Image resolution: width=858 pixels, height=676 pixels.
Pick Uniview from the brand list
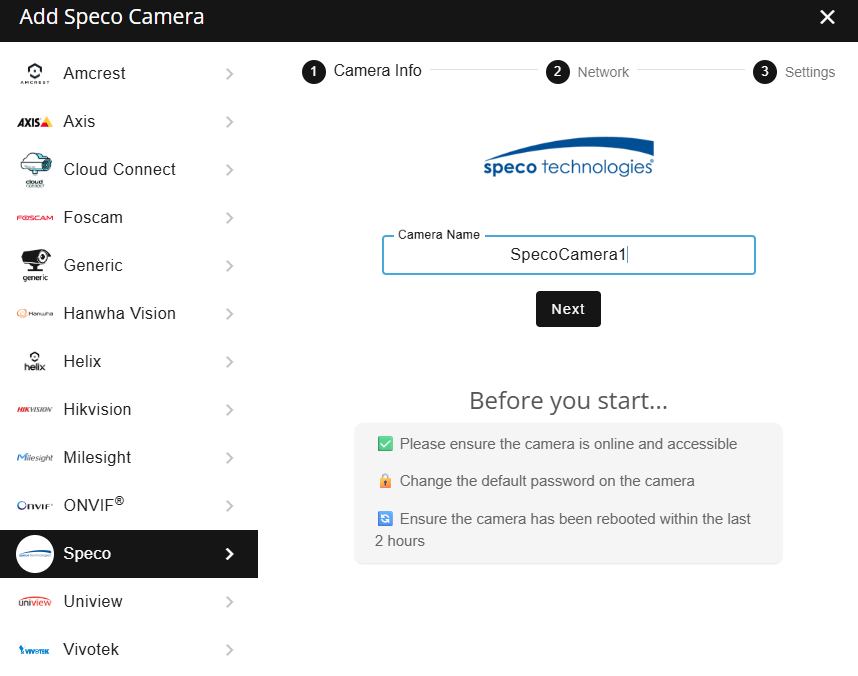pyautogui.click(x=129, y=602)
